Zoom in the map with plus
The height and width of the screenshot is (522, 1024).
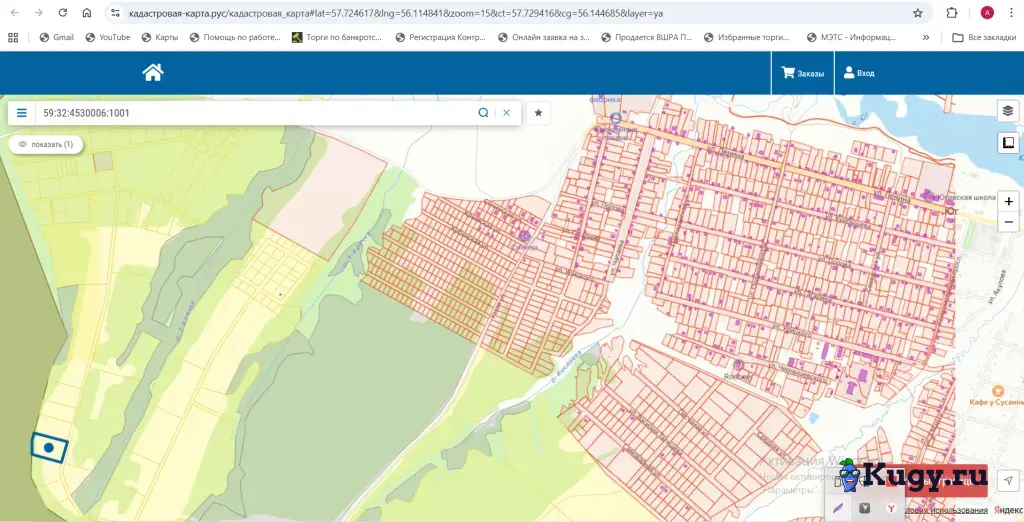coord(1008,201)
